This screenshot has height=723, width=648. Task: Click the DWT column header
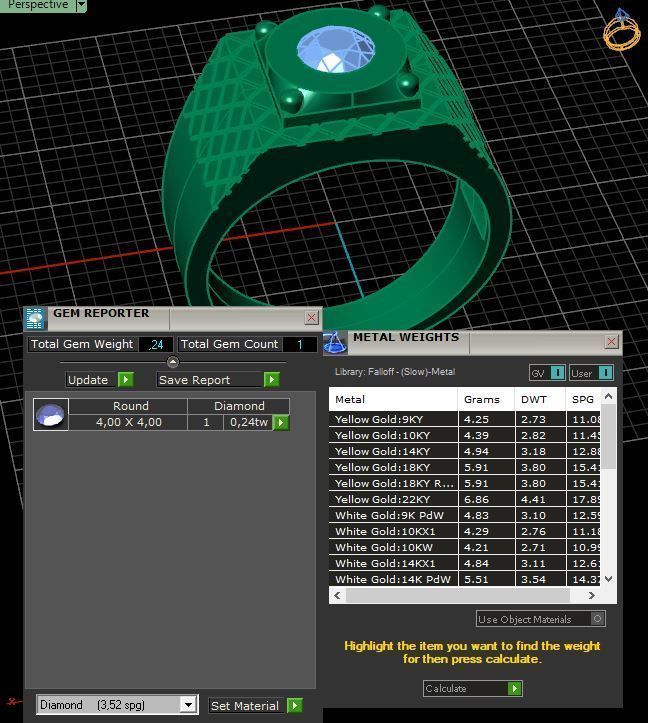[540, 399]
